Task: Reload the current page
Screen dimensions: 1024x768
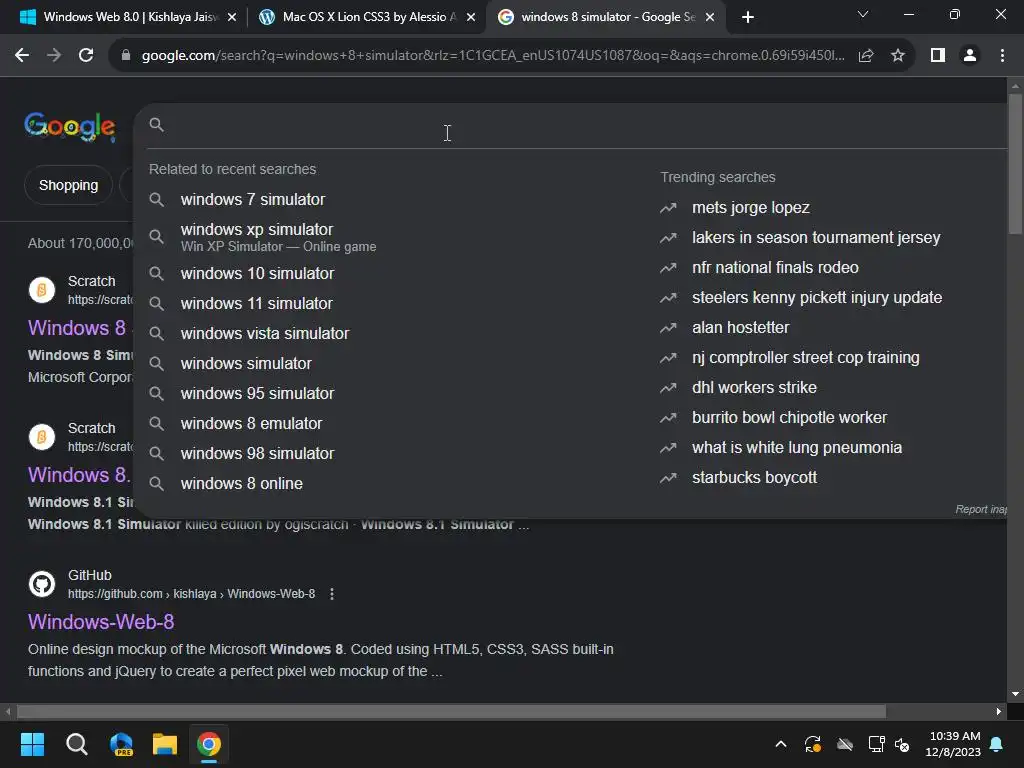Action: pos(86,56)
